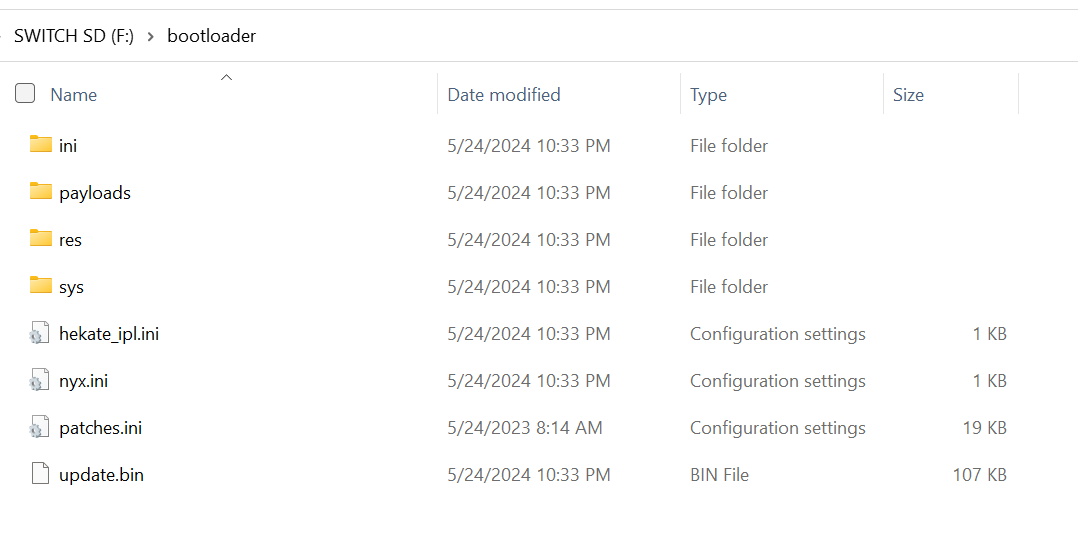Click the bootloader breadcrumb segment
Screen dimensions: 1078x534
[x=212, y=36]
